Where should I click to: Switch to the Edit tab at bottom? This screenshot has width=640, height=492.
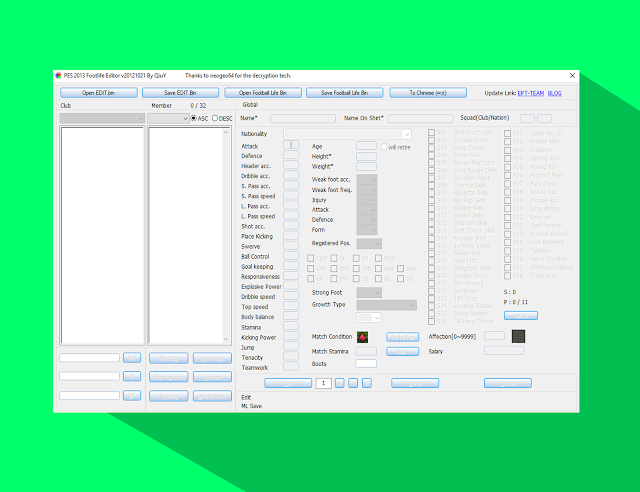pyautogui.click(x=246, y=397)
